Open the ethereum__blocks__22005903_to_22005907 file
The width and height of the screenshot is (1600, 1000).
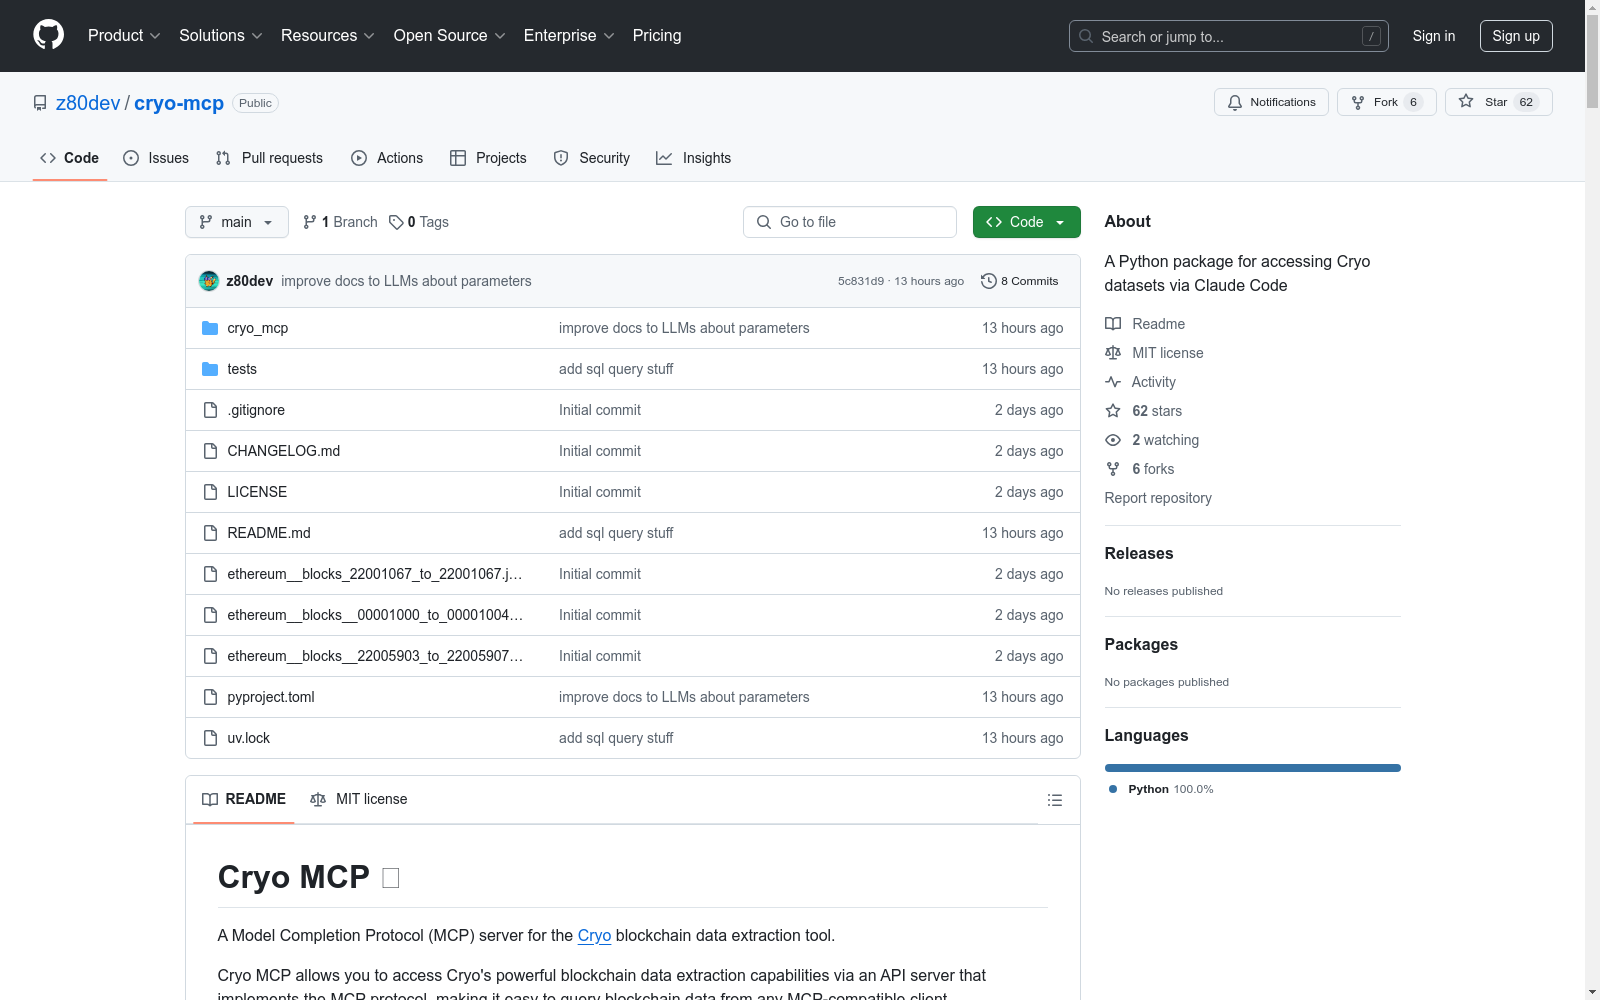(x=375, y=656)
